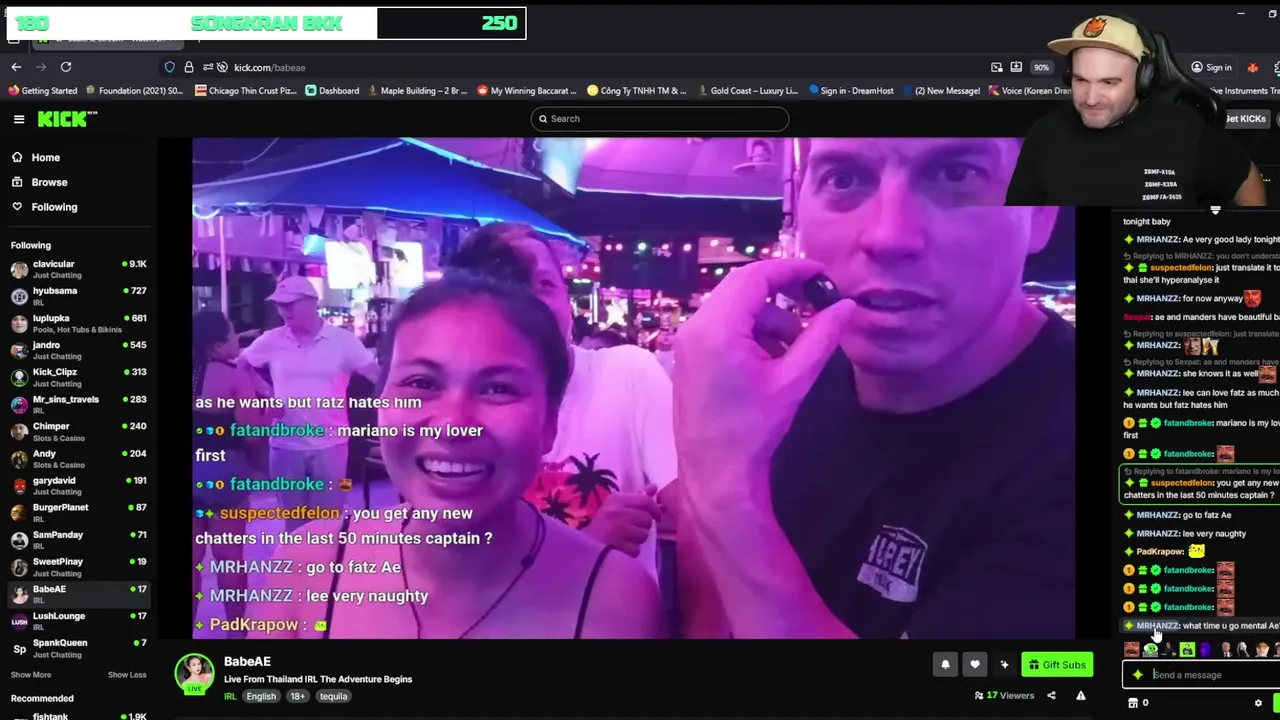Open the My Winning Baccarat bookmark
Screen dimensions: 1280x720
(527, 90)
